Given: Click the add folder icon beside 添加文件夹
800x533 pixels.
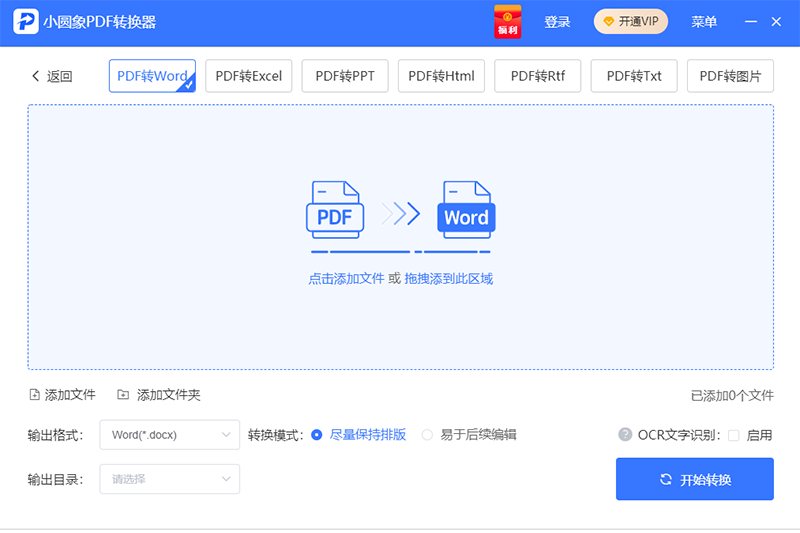Looking at the screenshot, I should pos(123,395).
